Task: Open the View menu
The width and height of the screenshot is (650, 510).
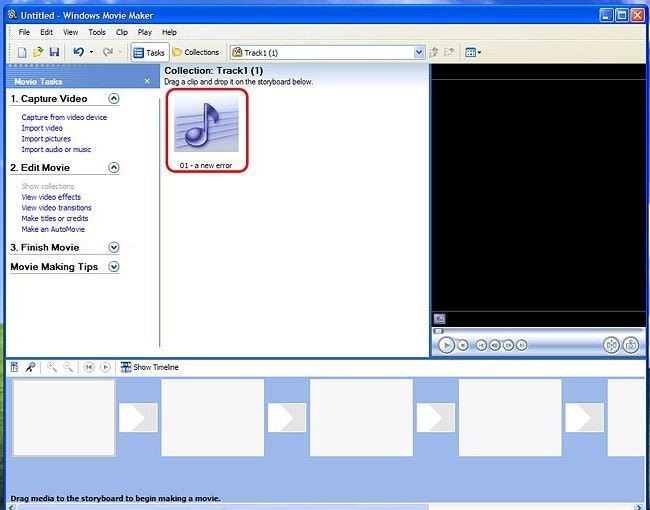Action: [70, 32]
